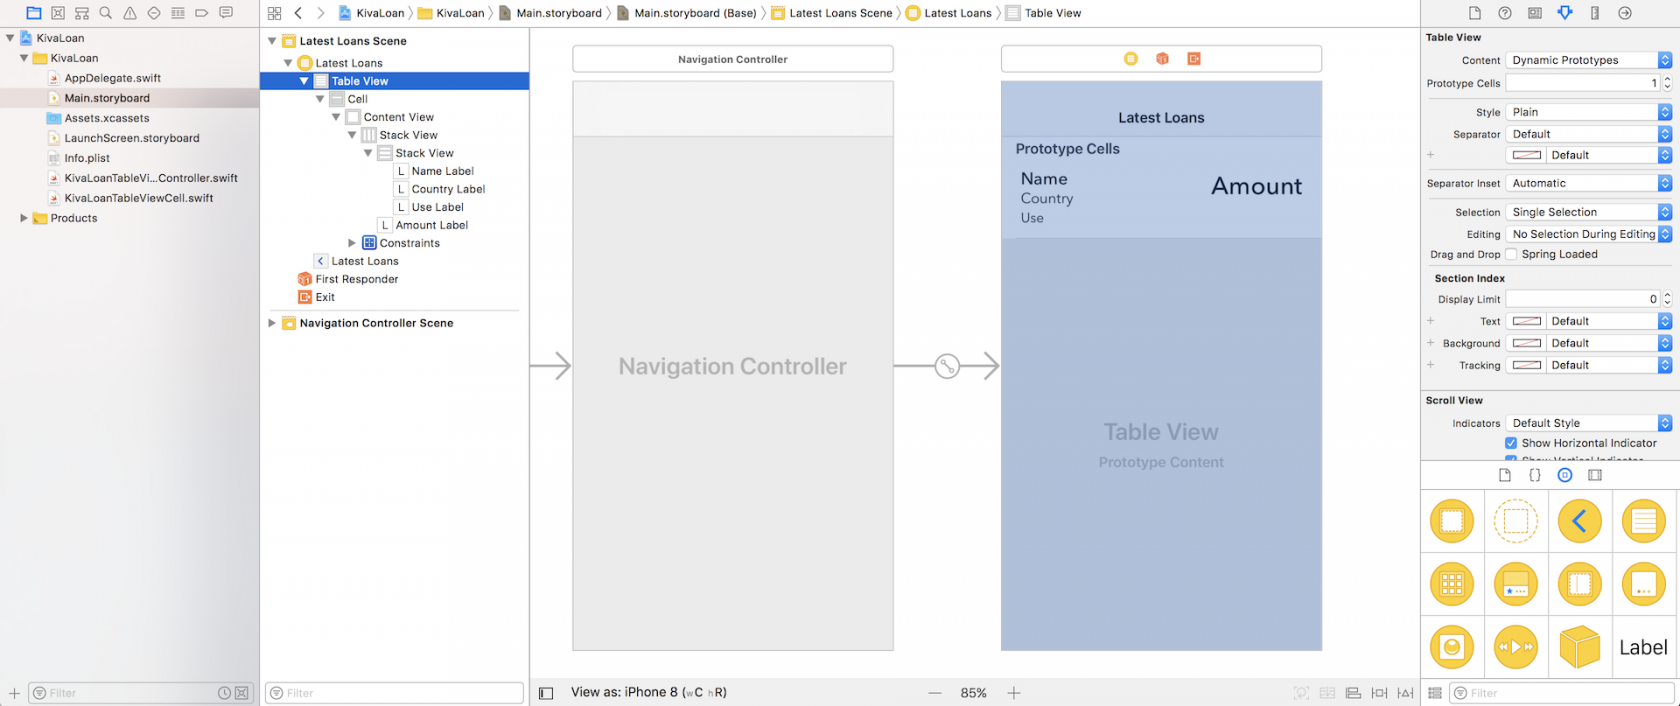1680x706 pixels.
Task: Click the Add New Constraints icon
Action: click(1379, 693)
